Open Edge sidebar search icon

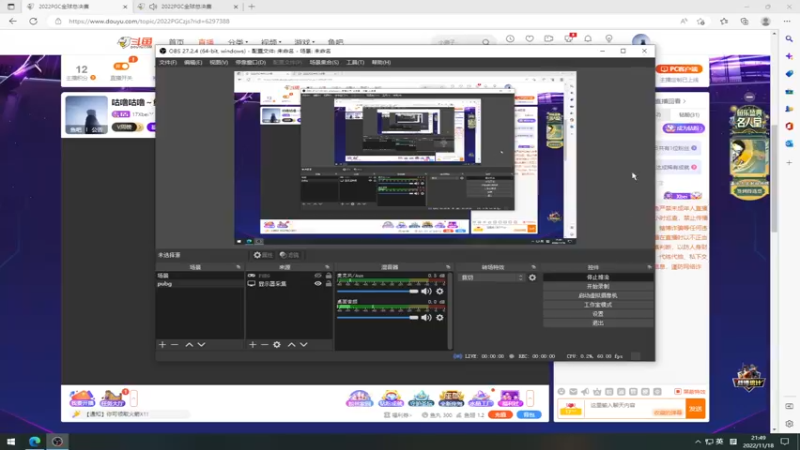[x=789, y=39]
